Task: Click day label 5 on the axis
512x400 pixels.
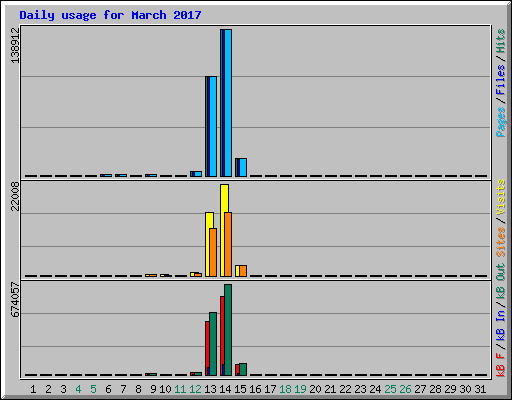Action: pos(93,389)
